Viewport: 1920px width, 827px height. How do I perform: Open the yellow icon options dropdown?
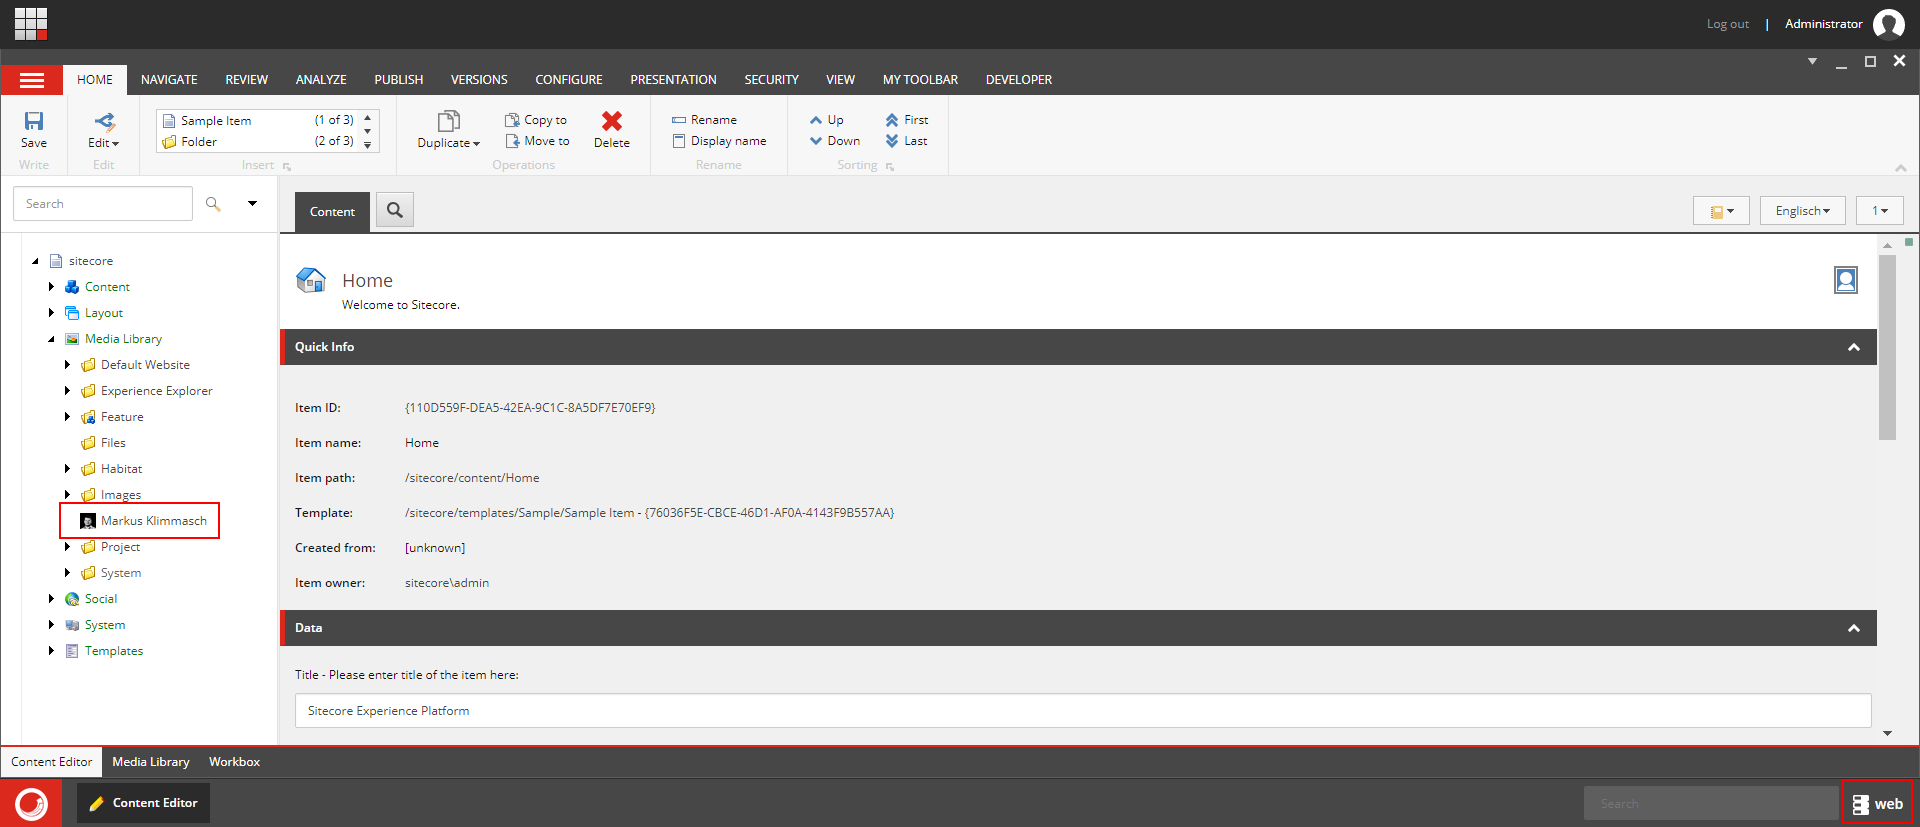tap(1721, 211)
